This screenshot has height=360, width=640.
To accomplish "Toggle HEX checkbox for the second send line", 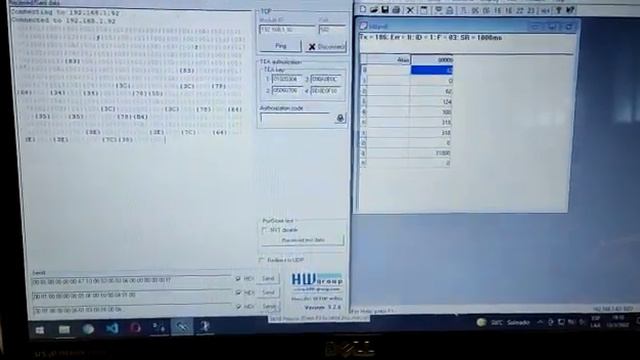I will pyautogui.click(x=238, y=293).
